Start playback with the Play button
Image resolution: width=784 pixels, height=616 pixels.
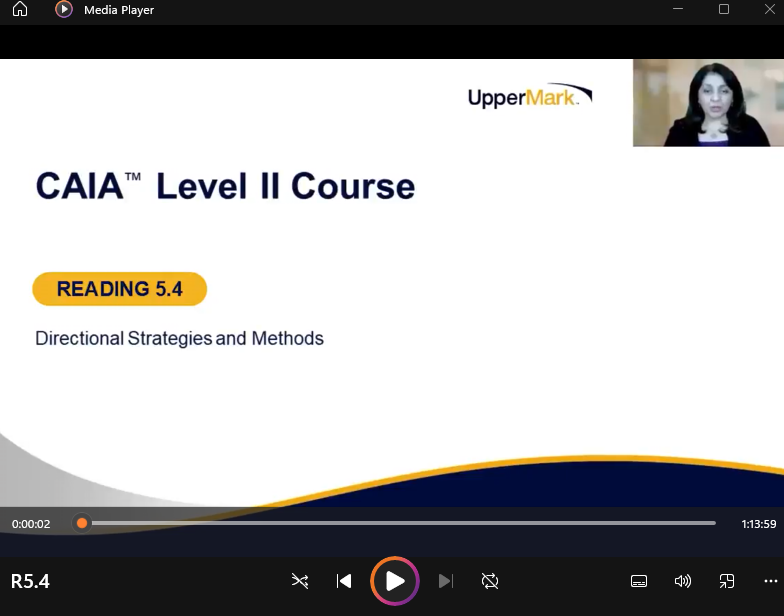pos(395,581)
